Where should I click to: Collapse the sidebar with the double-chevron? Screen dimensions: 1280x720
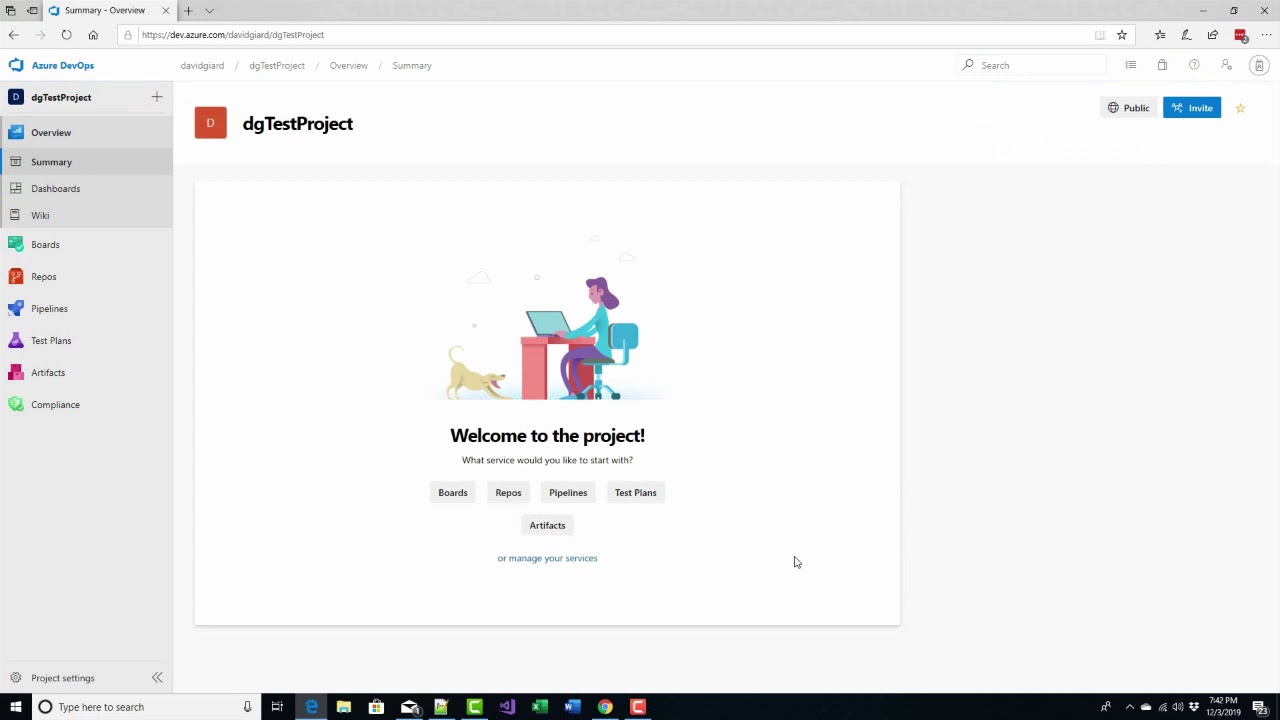[x=157, y=678]
